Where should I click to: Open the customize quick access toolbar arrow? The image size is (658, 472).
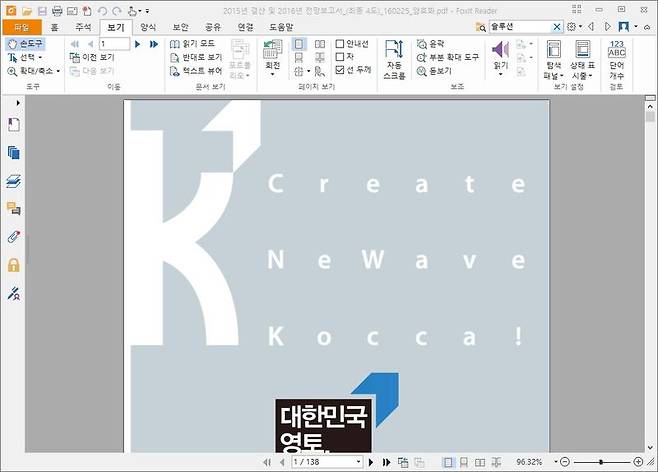click(x=147, y=11)
